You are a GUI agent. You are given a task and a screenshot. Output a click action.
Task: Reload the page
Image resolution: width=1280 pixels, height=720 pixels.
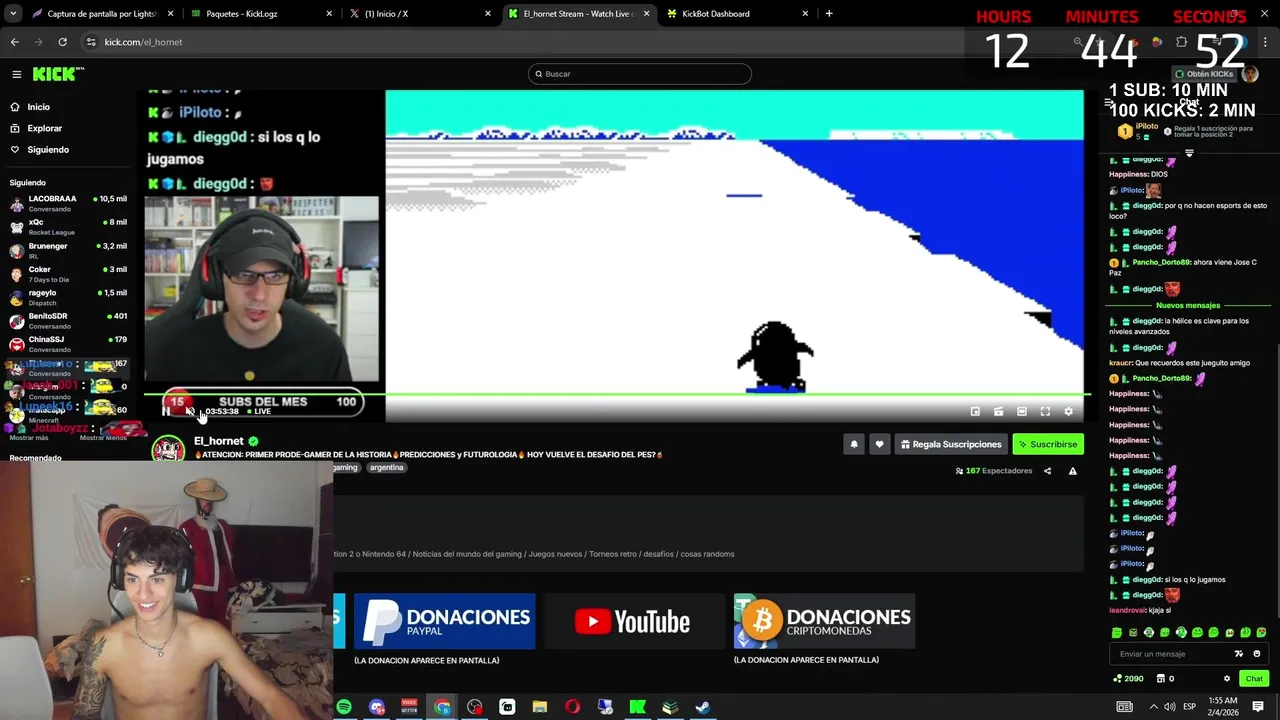pyautogui.click(x=62, y=42)
